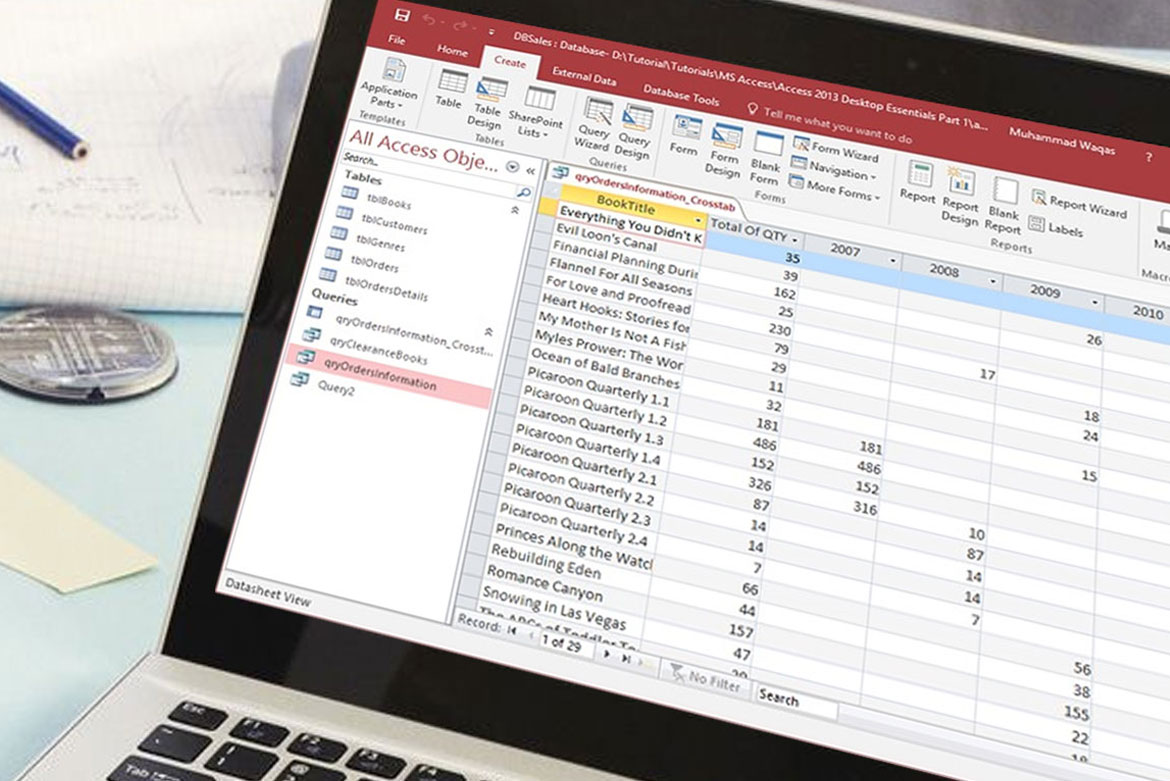The width and height of the screenshot is (1170, 781).
Task: Click the current record number field
Action: pos(563,643)
